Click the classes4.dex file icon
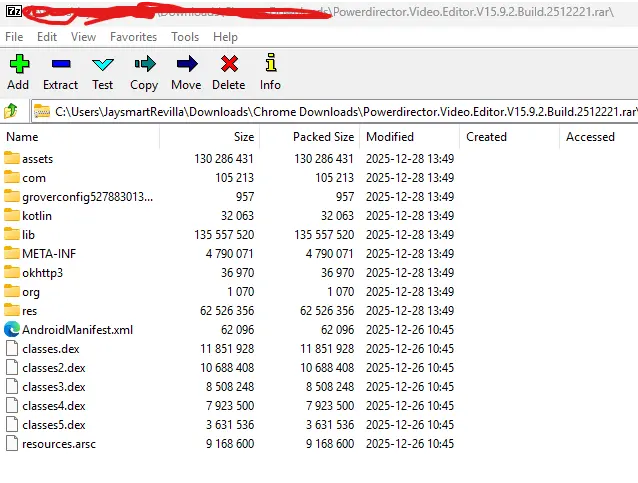638x483 pixels. tap(12, 405)
